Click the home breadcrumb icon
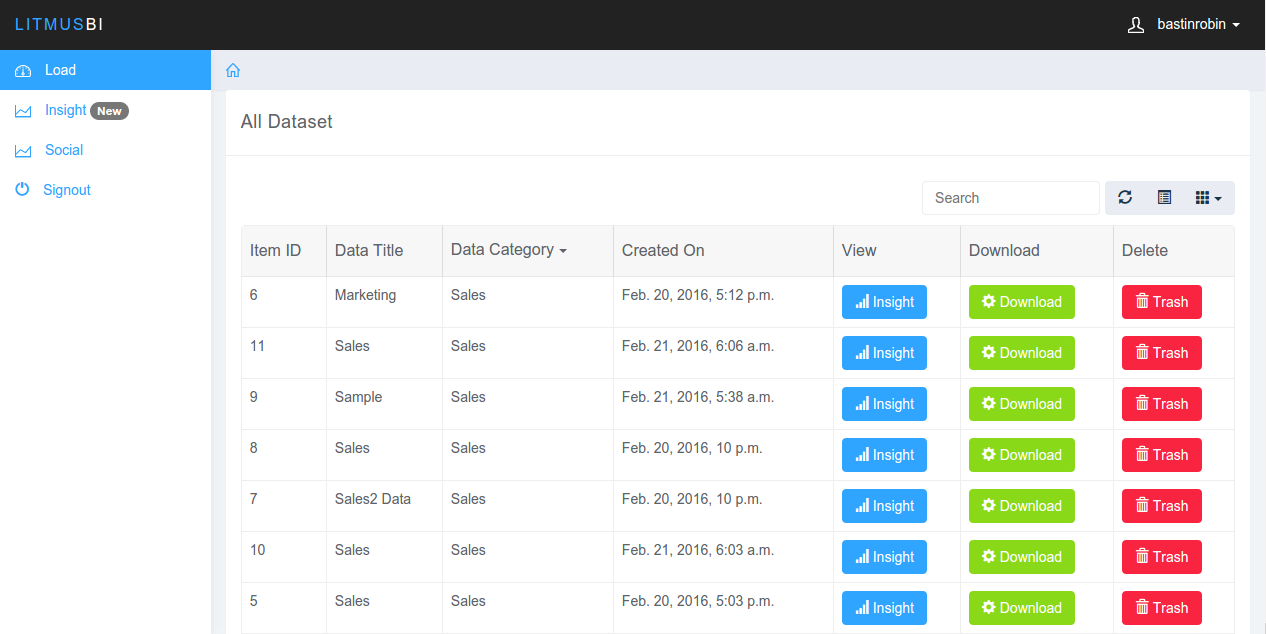The width and height of the screenshot is (1266, 634). pyautogui.click(x=233, y=71)
